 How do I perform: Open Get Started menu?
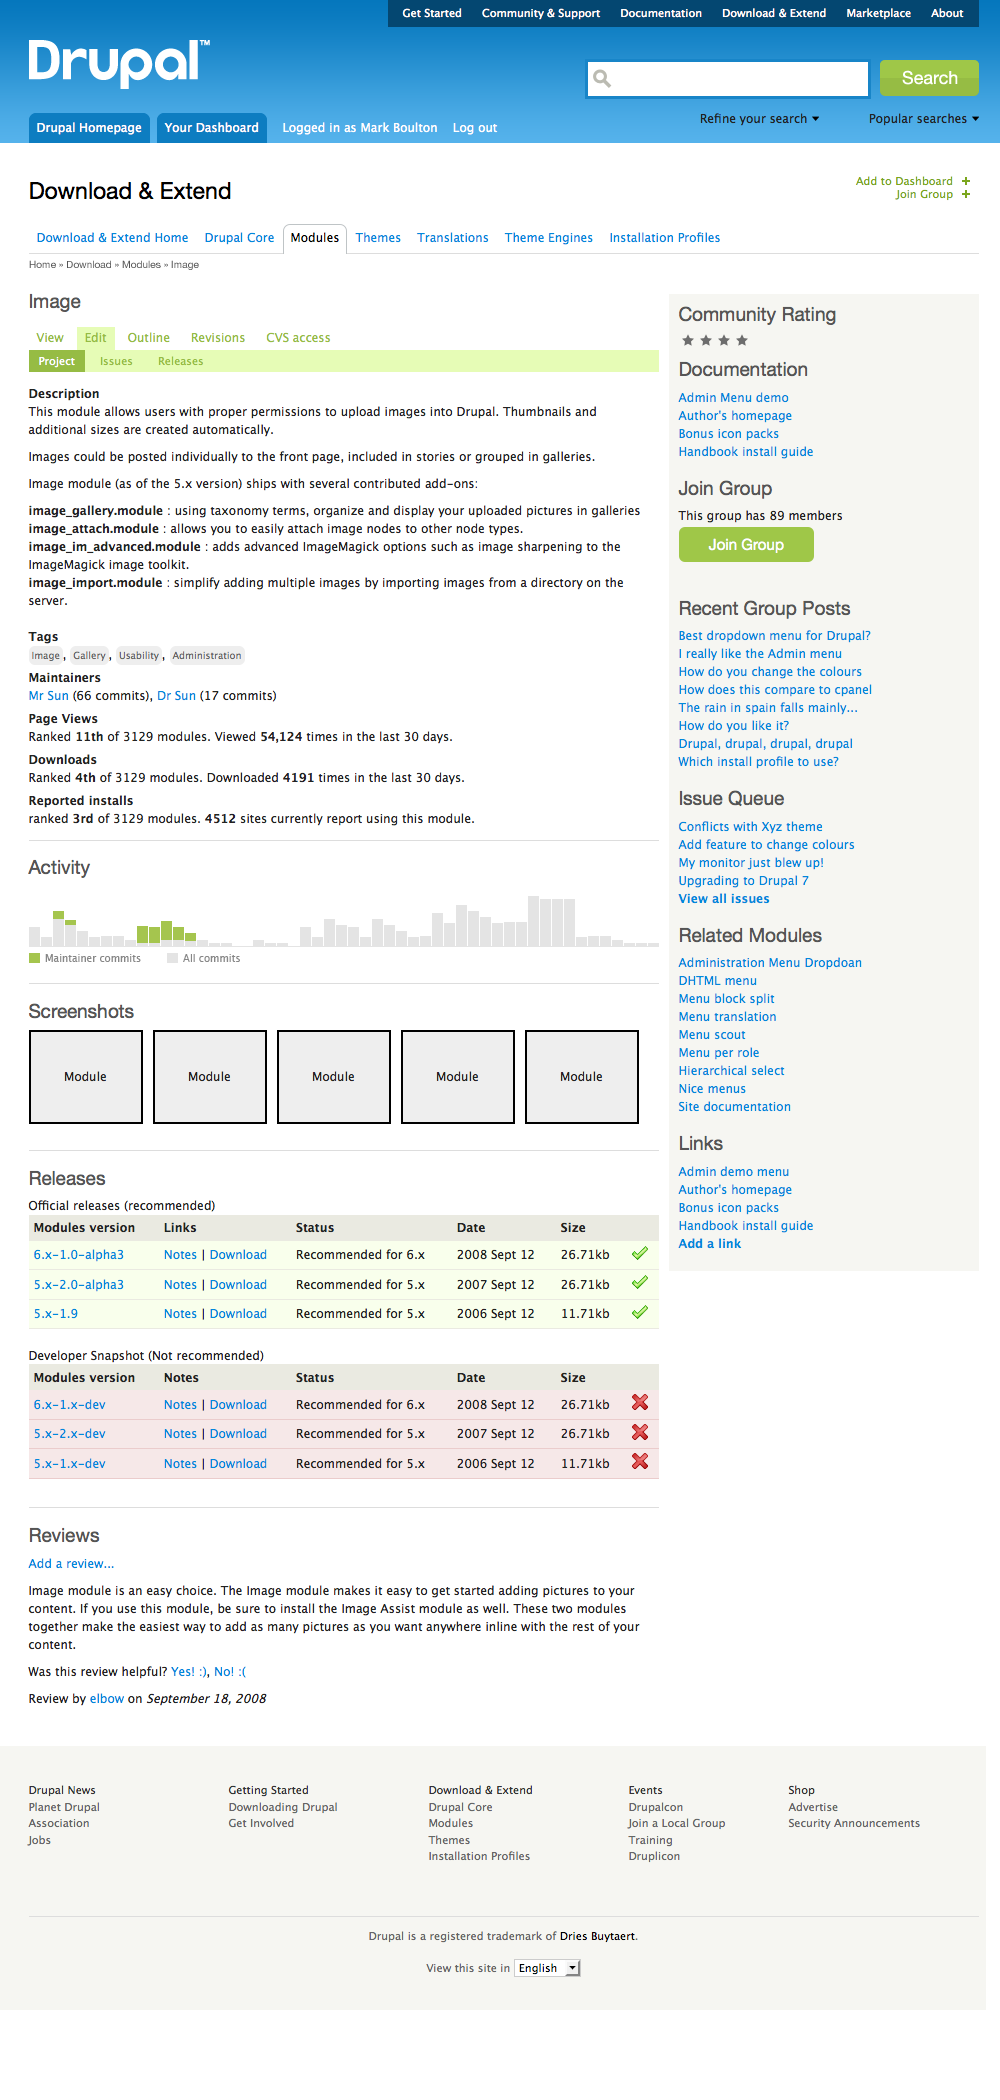(x=432, y=13)
